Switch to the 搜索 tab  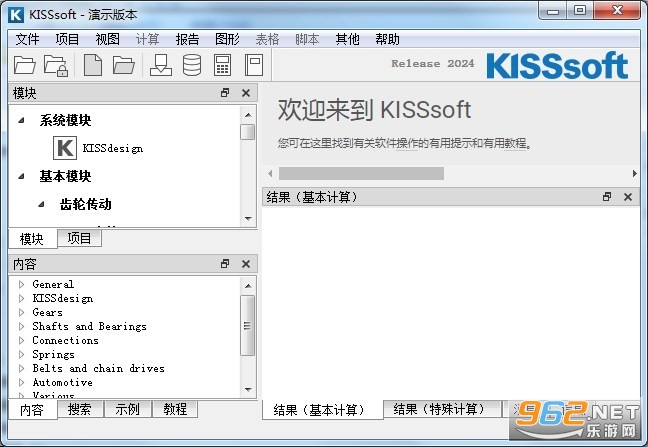80,409
